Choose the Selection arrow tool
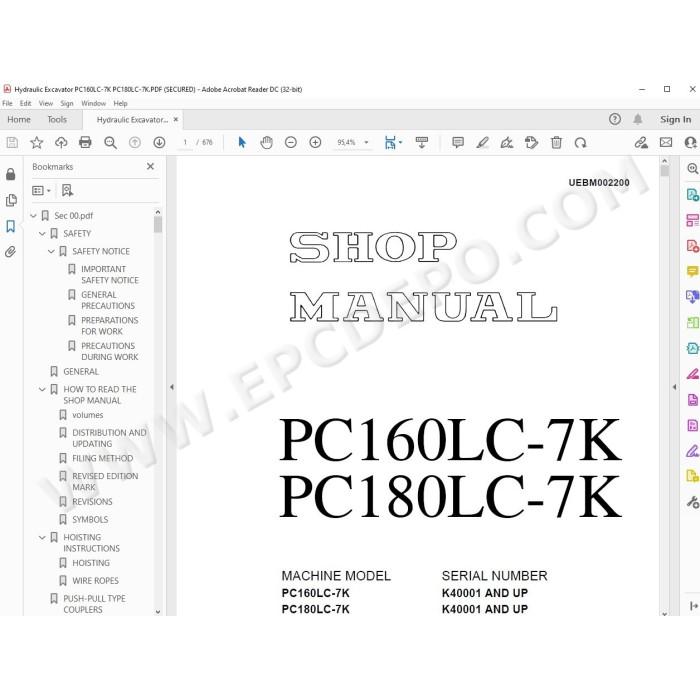Viewport: 700px width, 700px height. point(242,142)
